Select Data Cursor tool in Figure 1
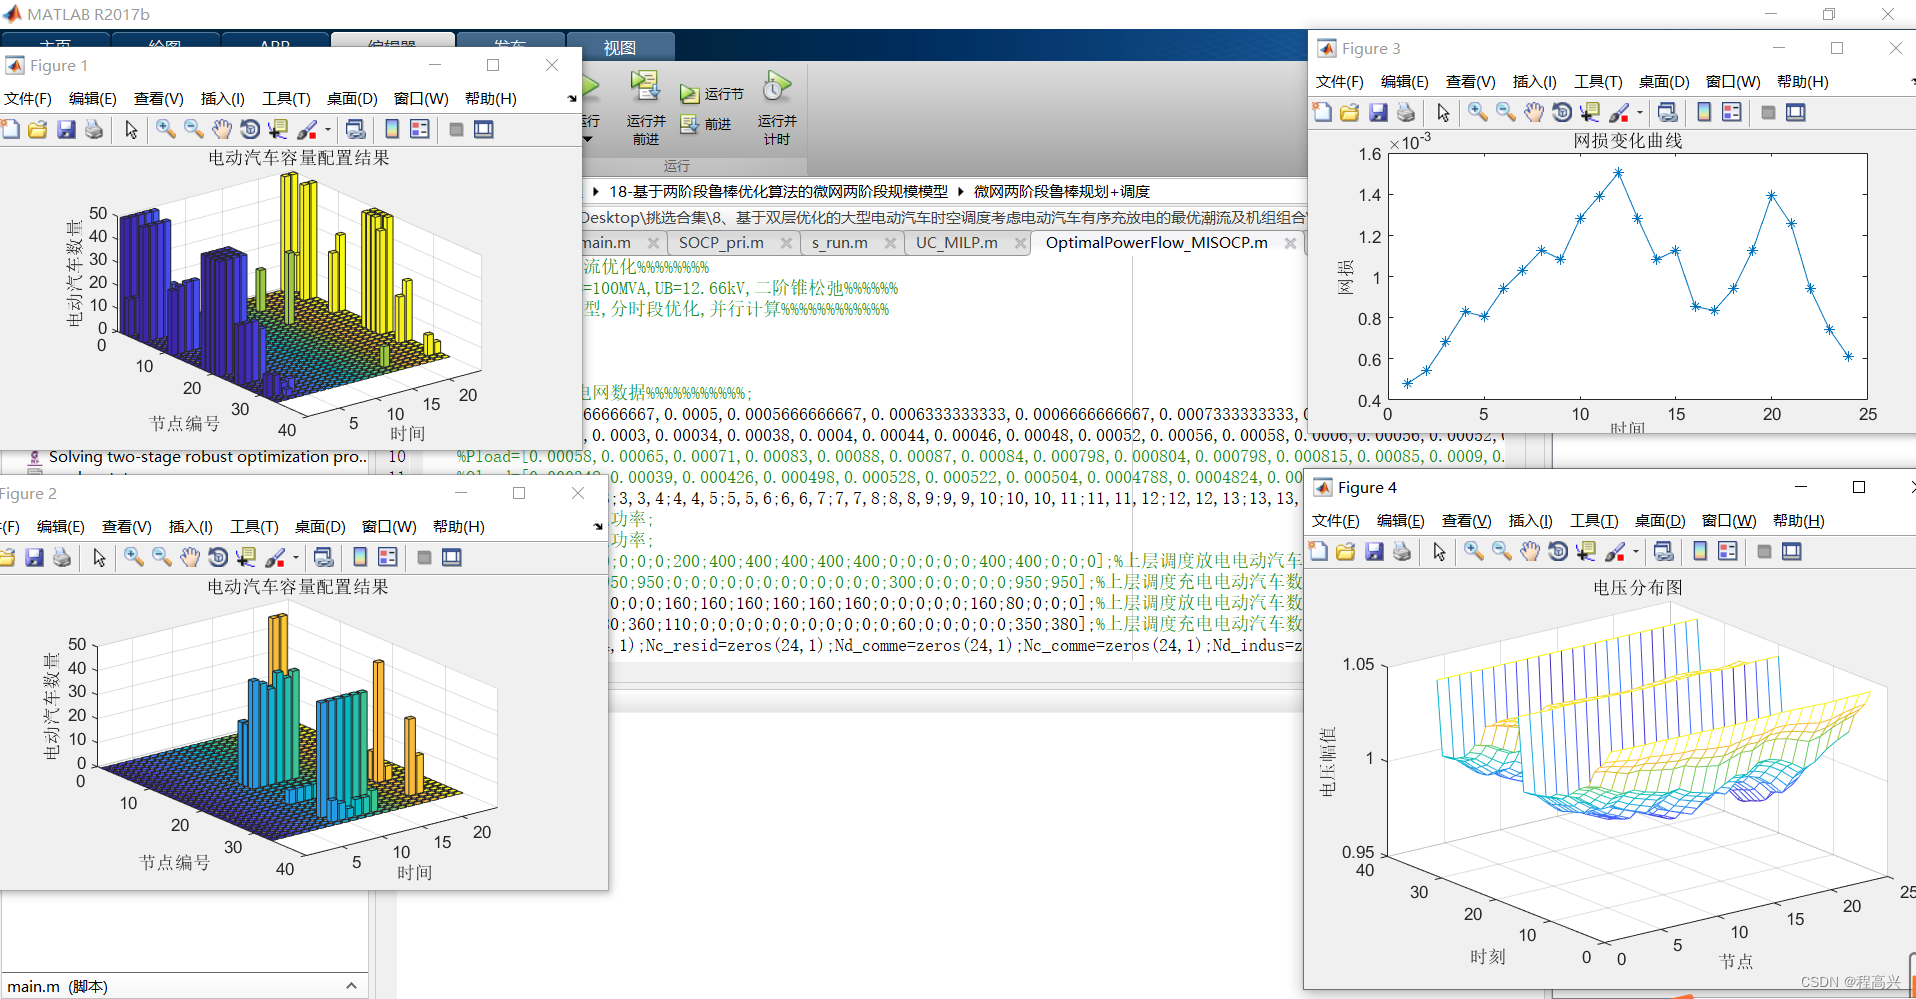1916x999 pixels. (x=278, y=129)
